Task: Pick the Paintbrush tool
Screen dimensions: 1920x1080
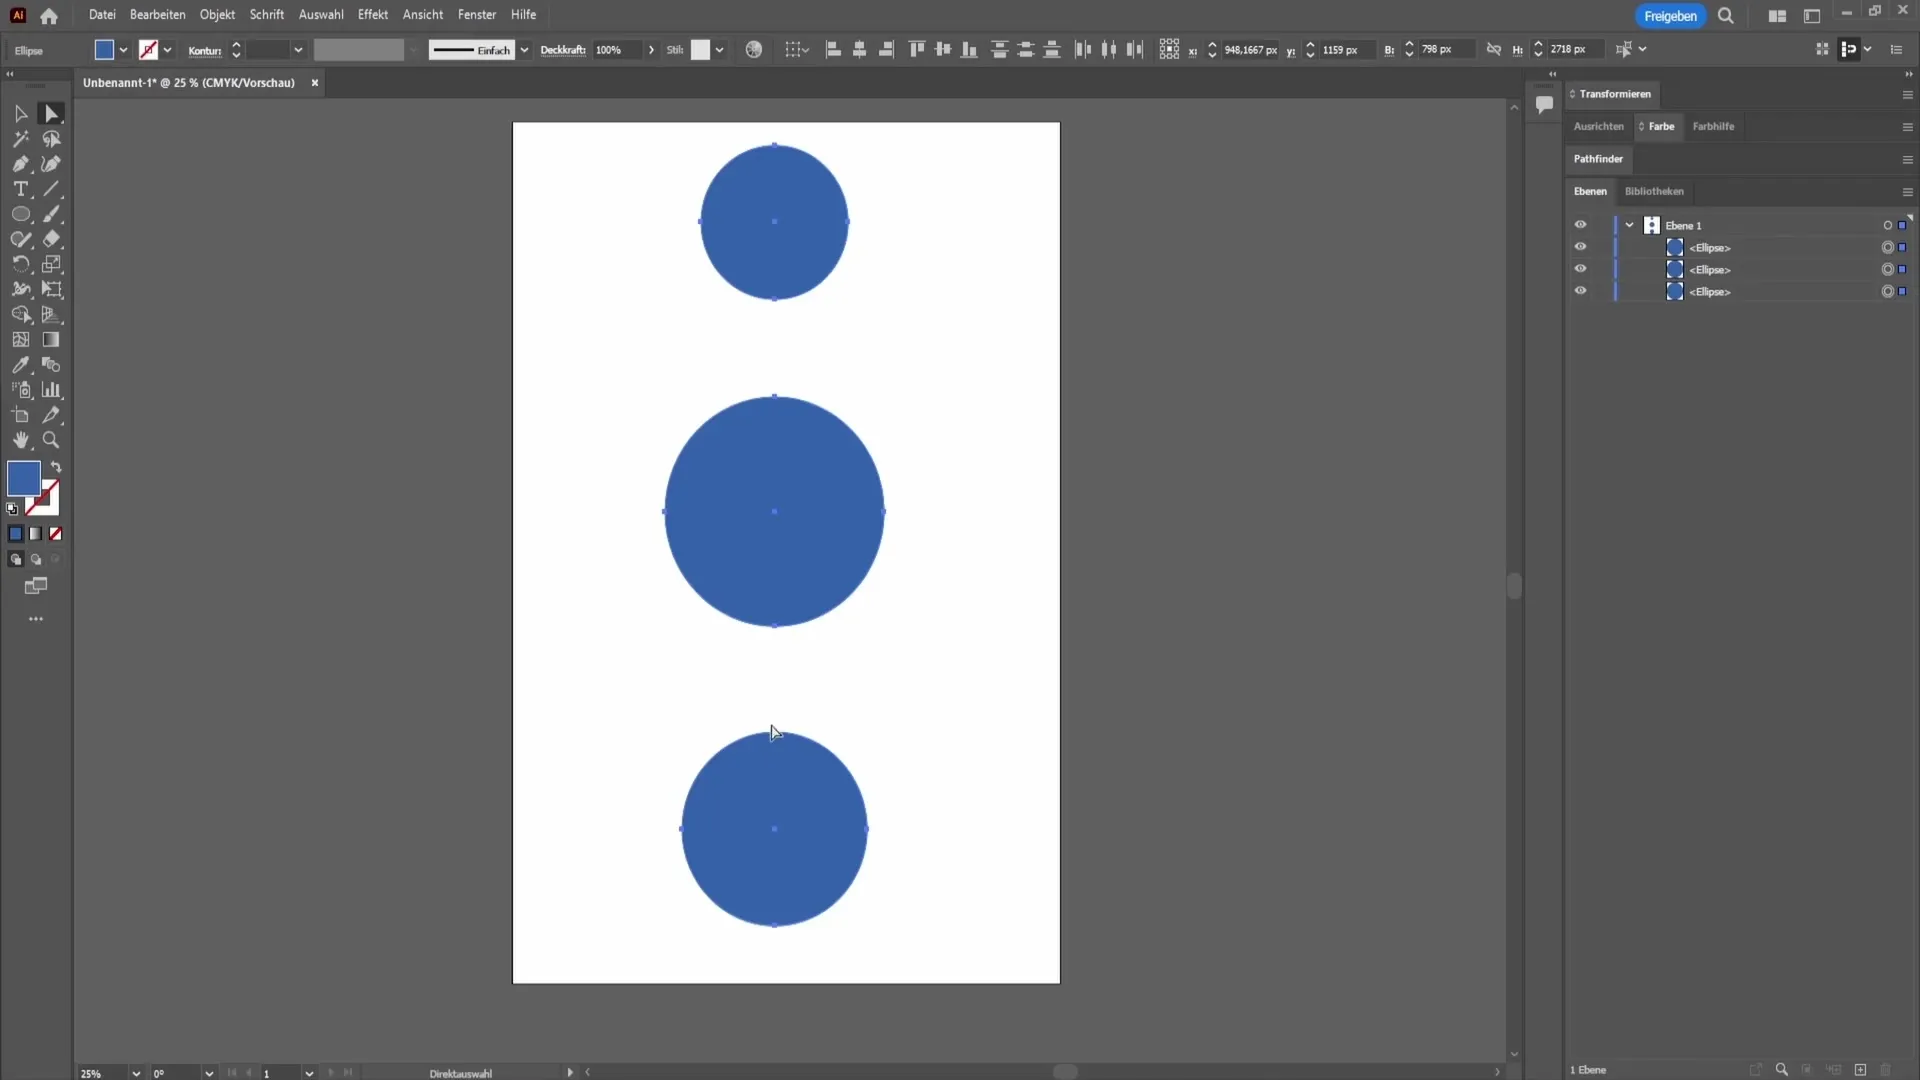Action: (x=51, y=214)
